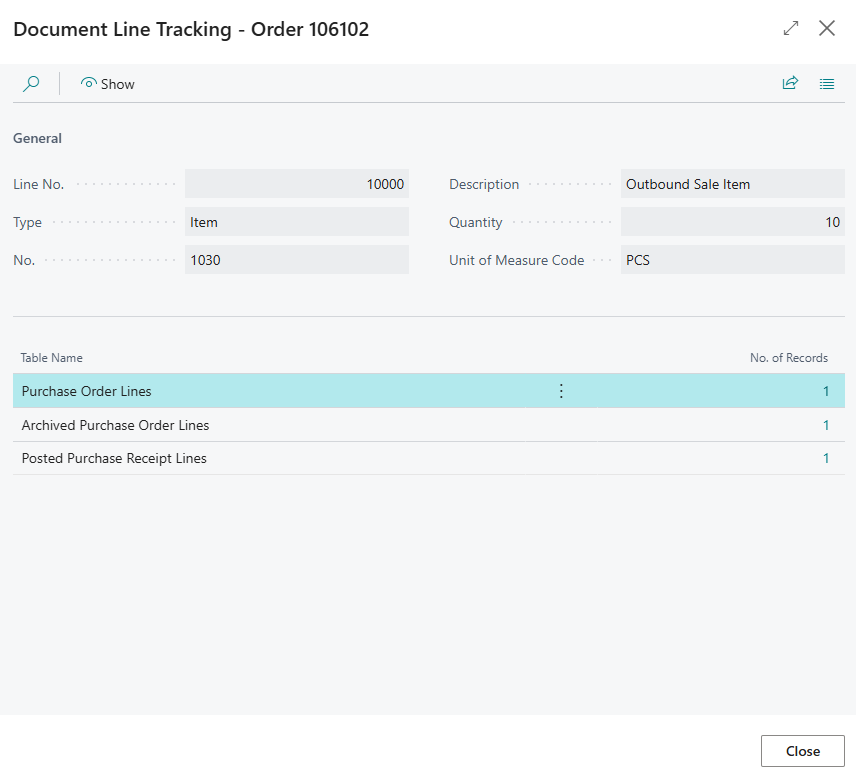856x776 pixels.
Task: Click the Show action with eye icon
Action: tap(108, 84)
